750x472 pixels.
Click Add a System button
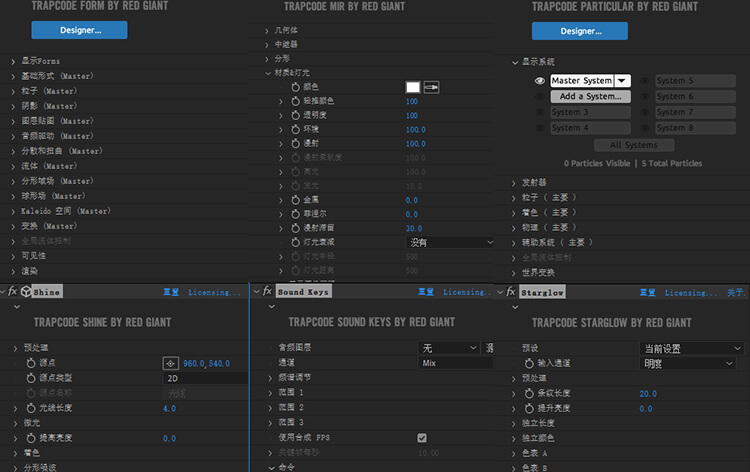click(591, 96)
